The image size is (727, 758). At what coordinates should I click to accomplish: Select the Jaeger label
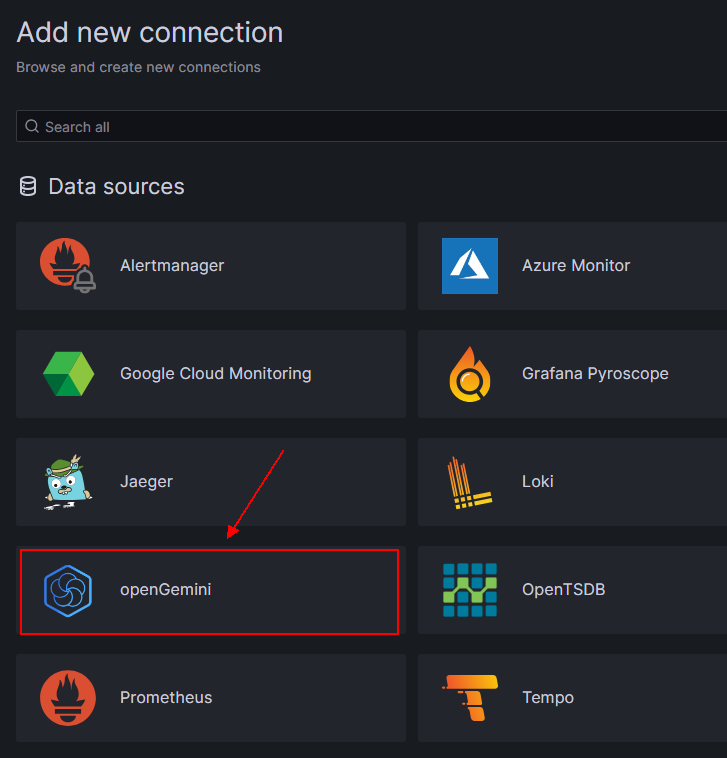point(146,482)
